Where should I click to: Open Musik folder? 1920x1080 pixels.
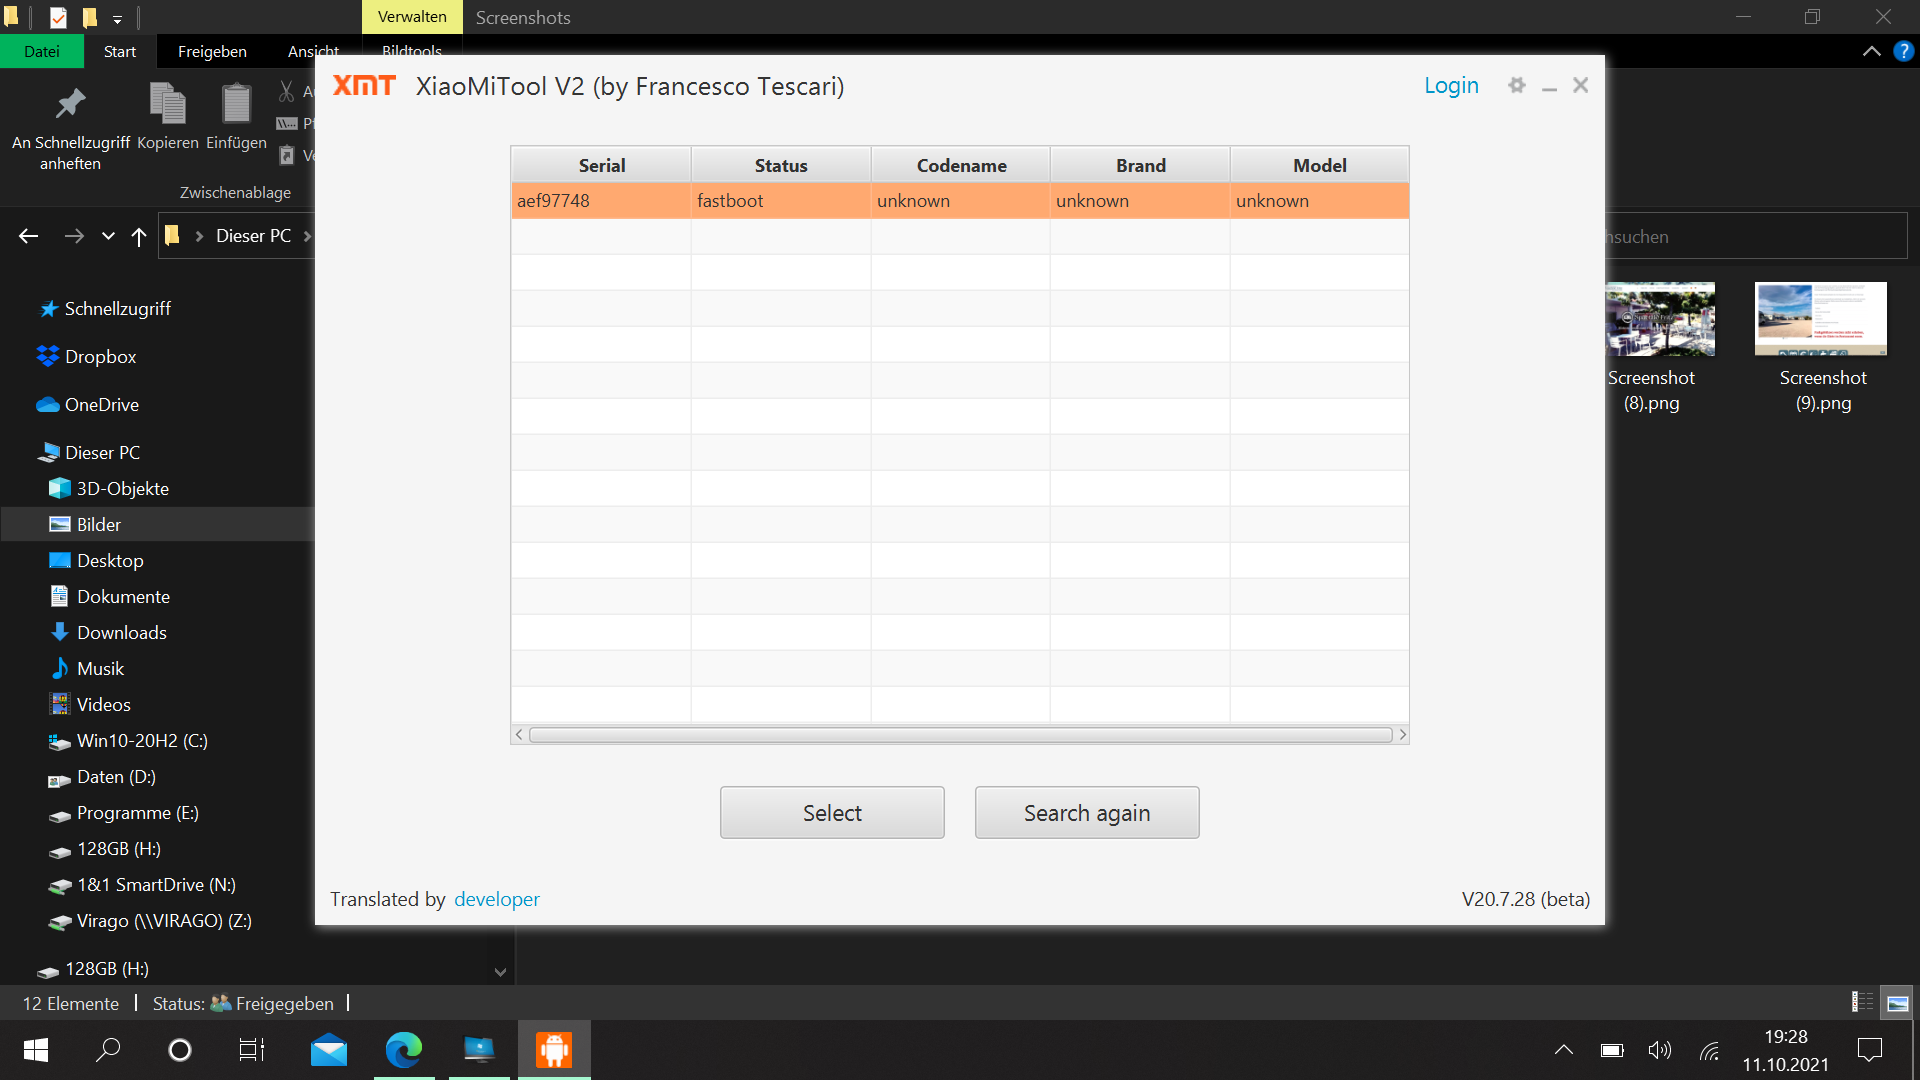coord(100,669)
